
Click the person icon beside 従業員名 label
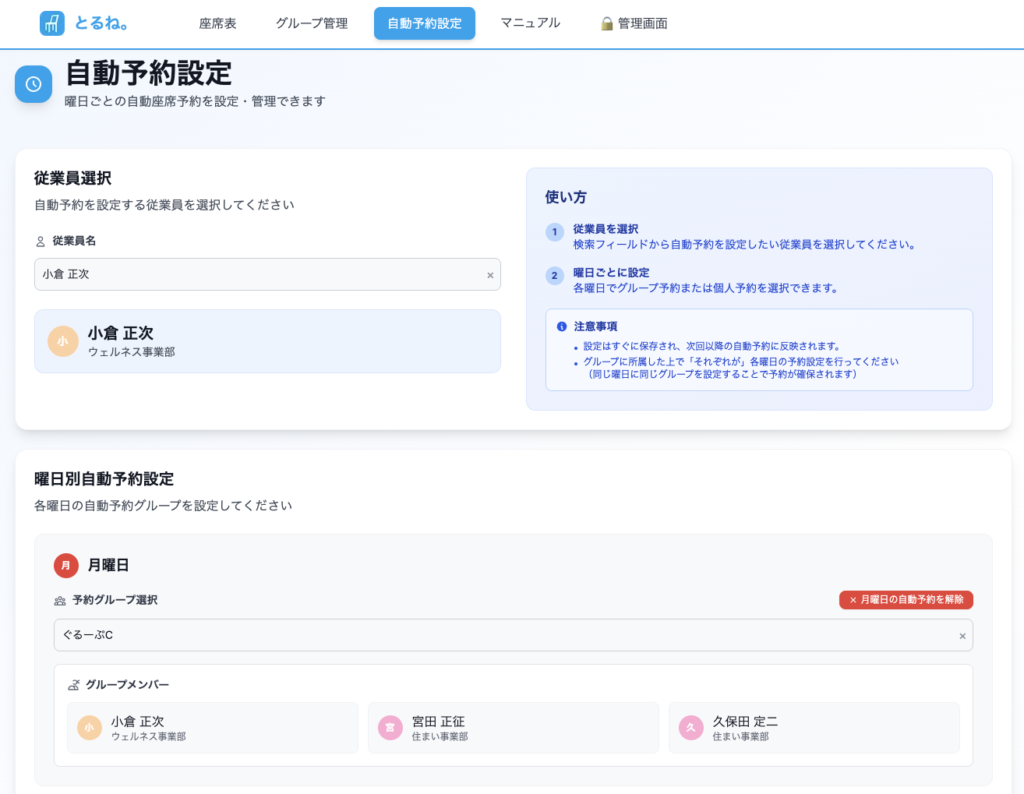(x=41, y=241)
